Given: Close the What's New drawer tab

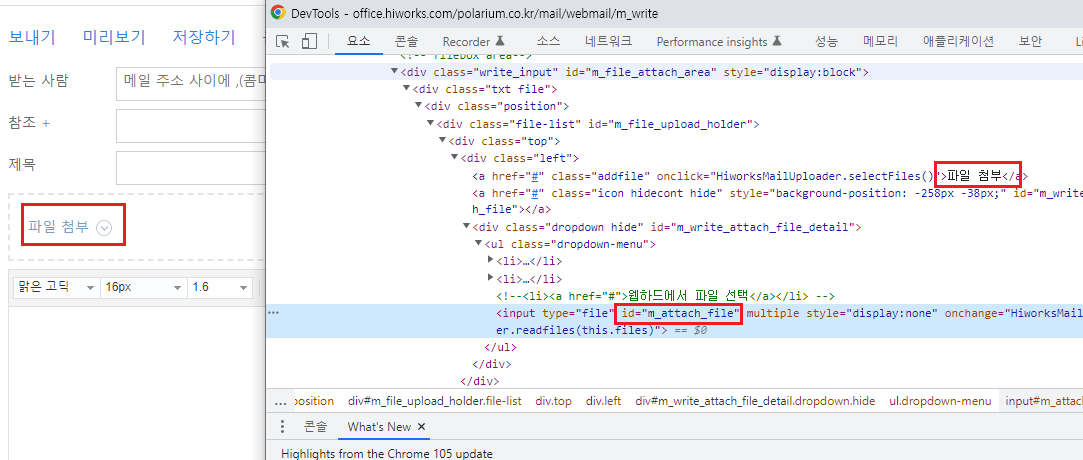Looking at the screenshot, I should tap(422, 427).
